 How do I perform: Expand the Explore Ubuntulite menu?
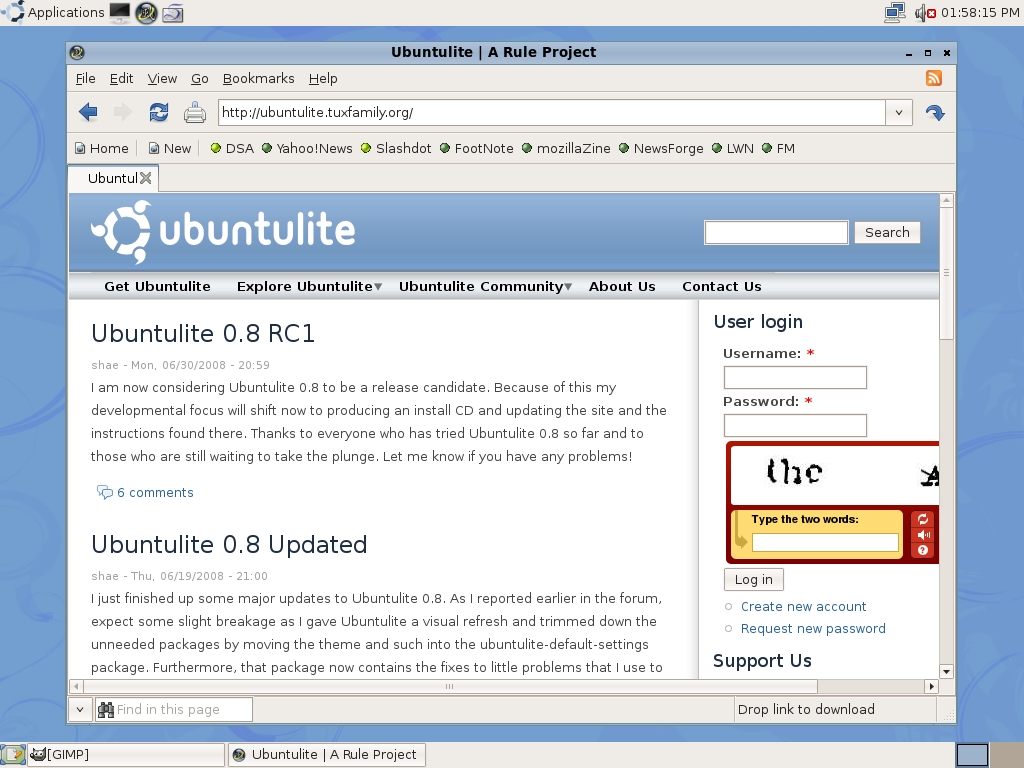tap(309, 287)
